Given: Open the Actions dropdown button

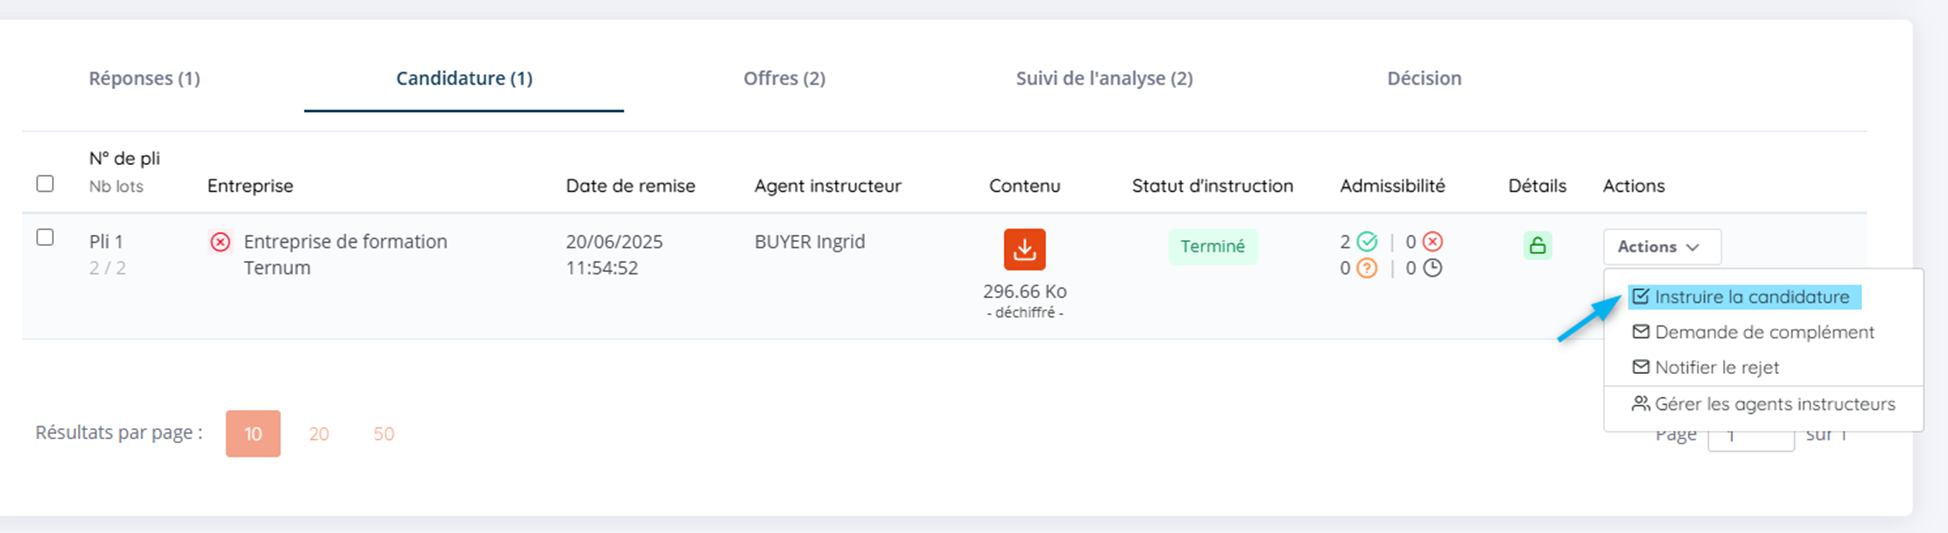Looking at the screenshot, I should [1661, 247].
